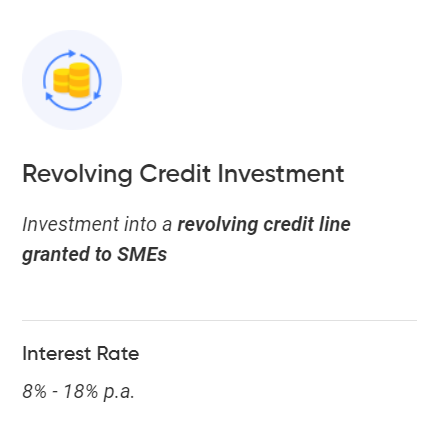Screen dimensions: 439x424
Task: Click the bottom-left blue arrowhead on the icon
Action: [49, 97]
